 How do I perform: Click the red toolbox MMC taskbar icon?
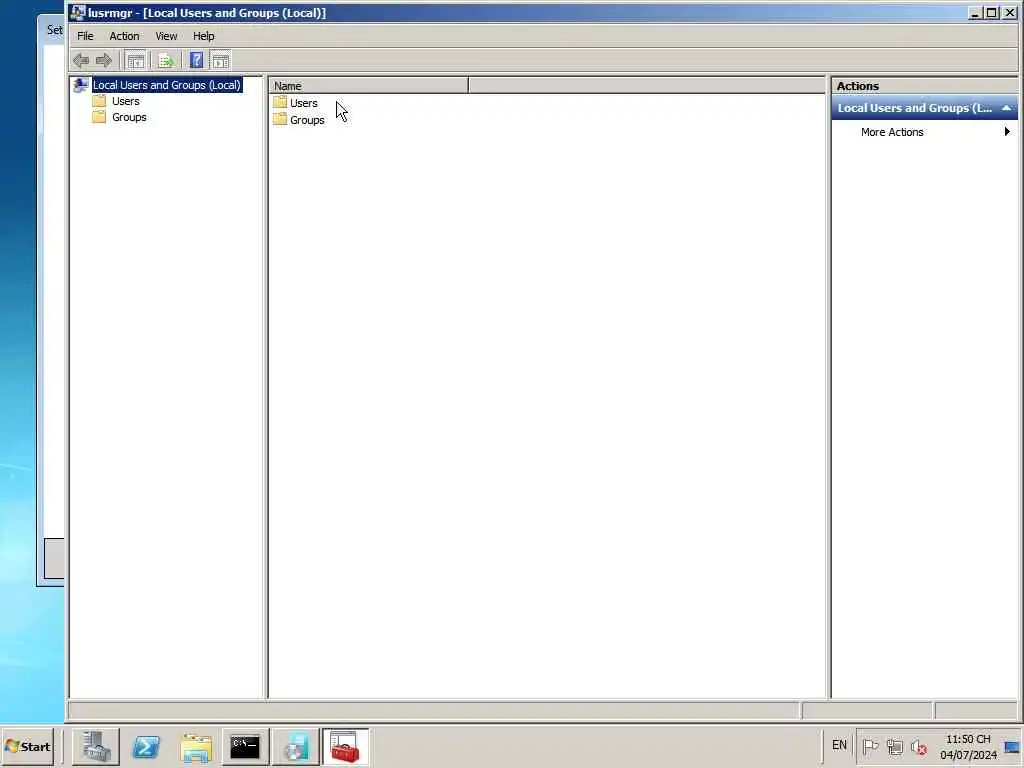(345, 746)
